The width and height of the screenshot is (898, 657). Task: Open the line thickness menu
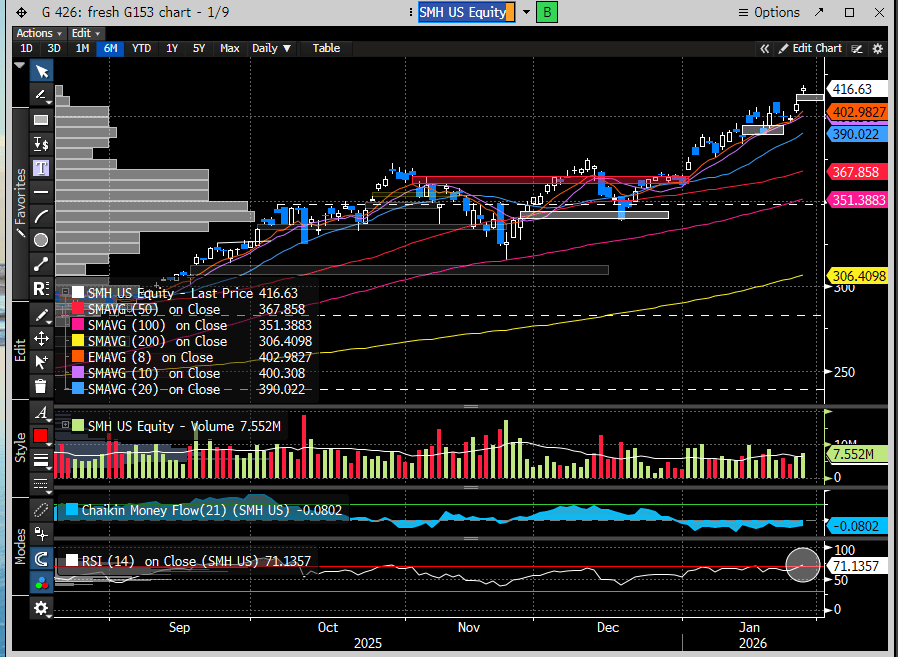(x=41, y=460)
